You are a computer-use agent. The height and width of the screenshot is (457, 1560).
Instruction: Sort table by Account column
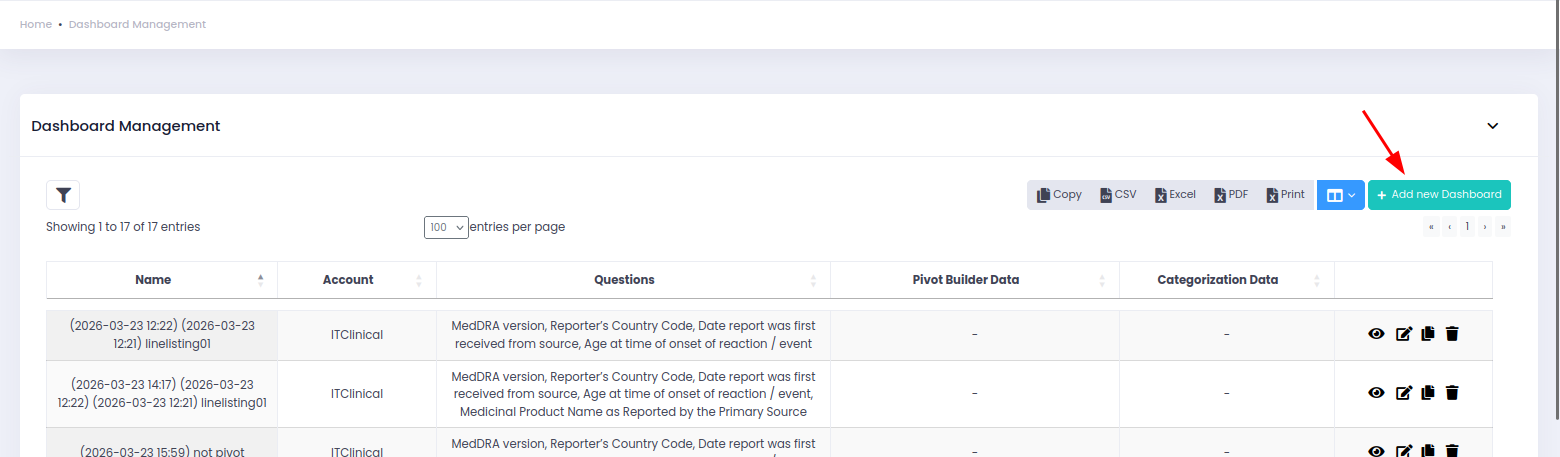348,280
